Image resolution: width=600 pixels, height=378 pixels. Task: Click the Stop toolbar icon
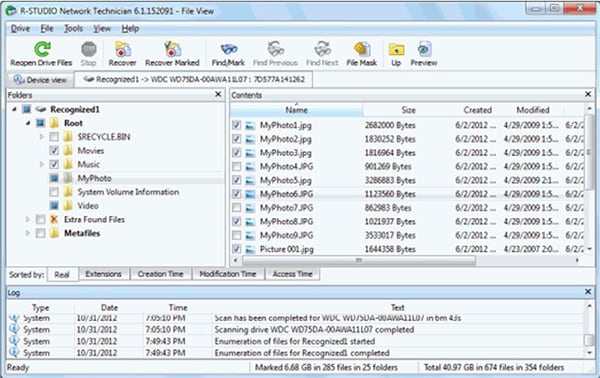pyautogui.click(x=89, y=49)
